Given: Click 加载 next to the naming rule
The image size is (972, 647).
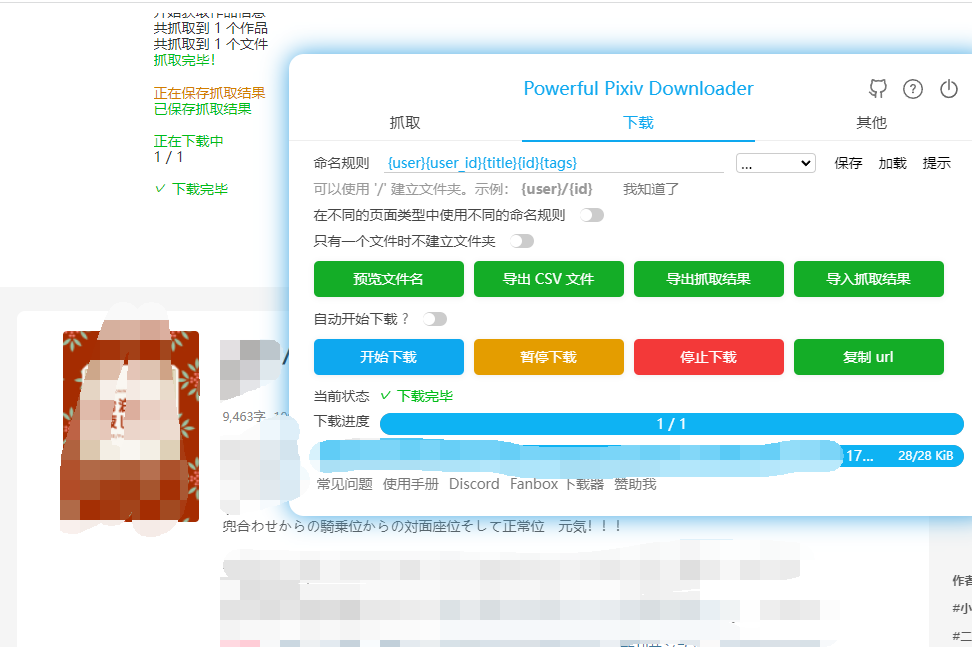Looking at the screenshot, I should pos(893,163).
